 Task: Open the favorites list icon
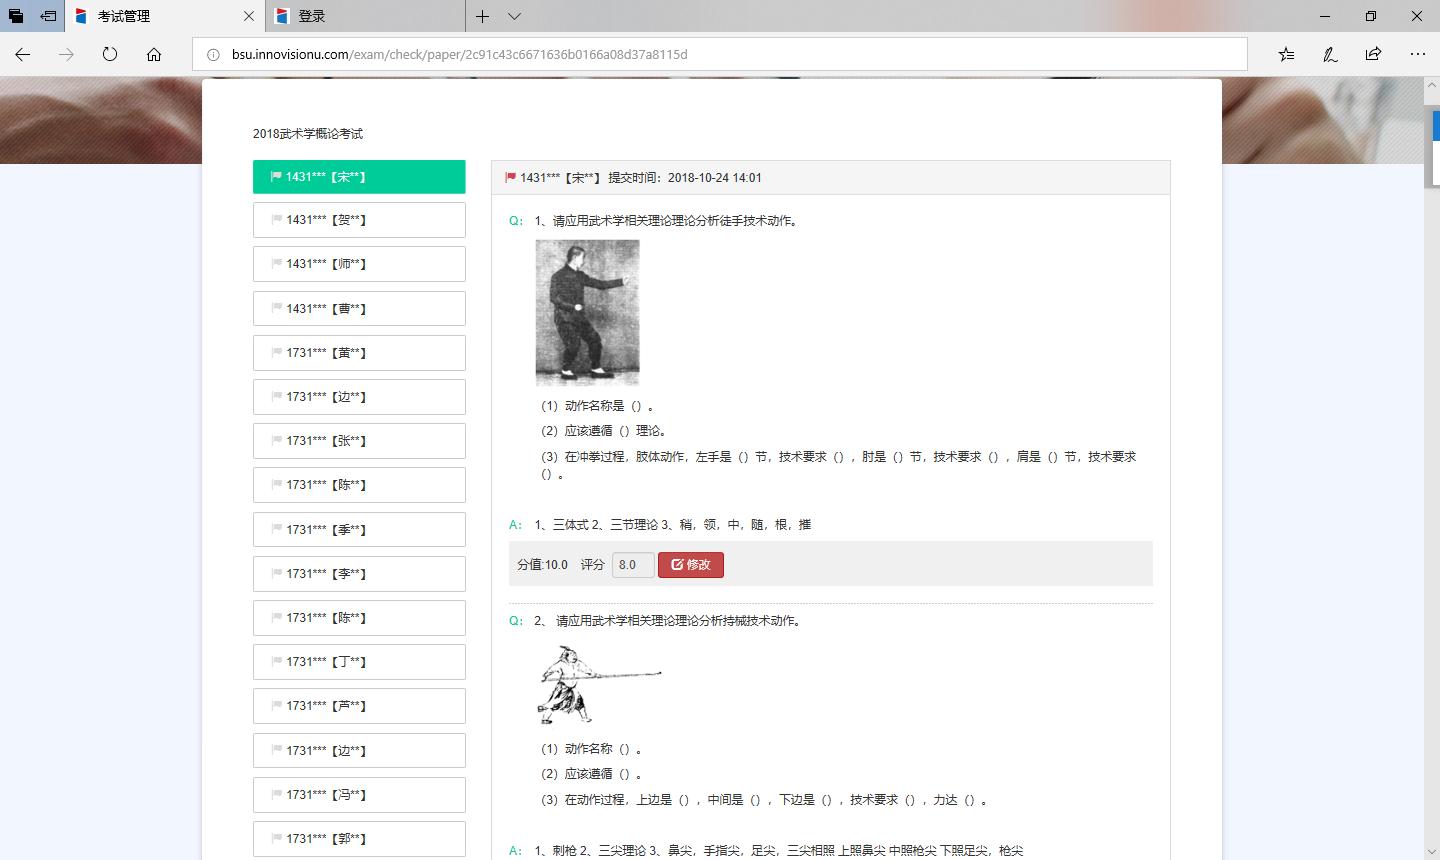pyautogui.click(x=1286, y=54)
